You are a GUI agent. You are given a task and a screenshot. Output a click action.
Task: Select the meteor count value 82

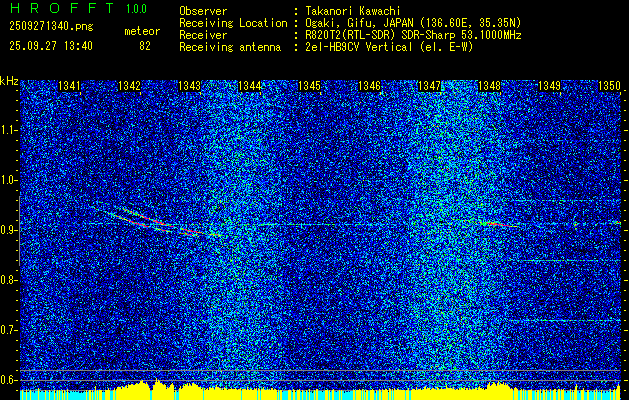pyautogui.click(x=145, y=46)
